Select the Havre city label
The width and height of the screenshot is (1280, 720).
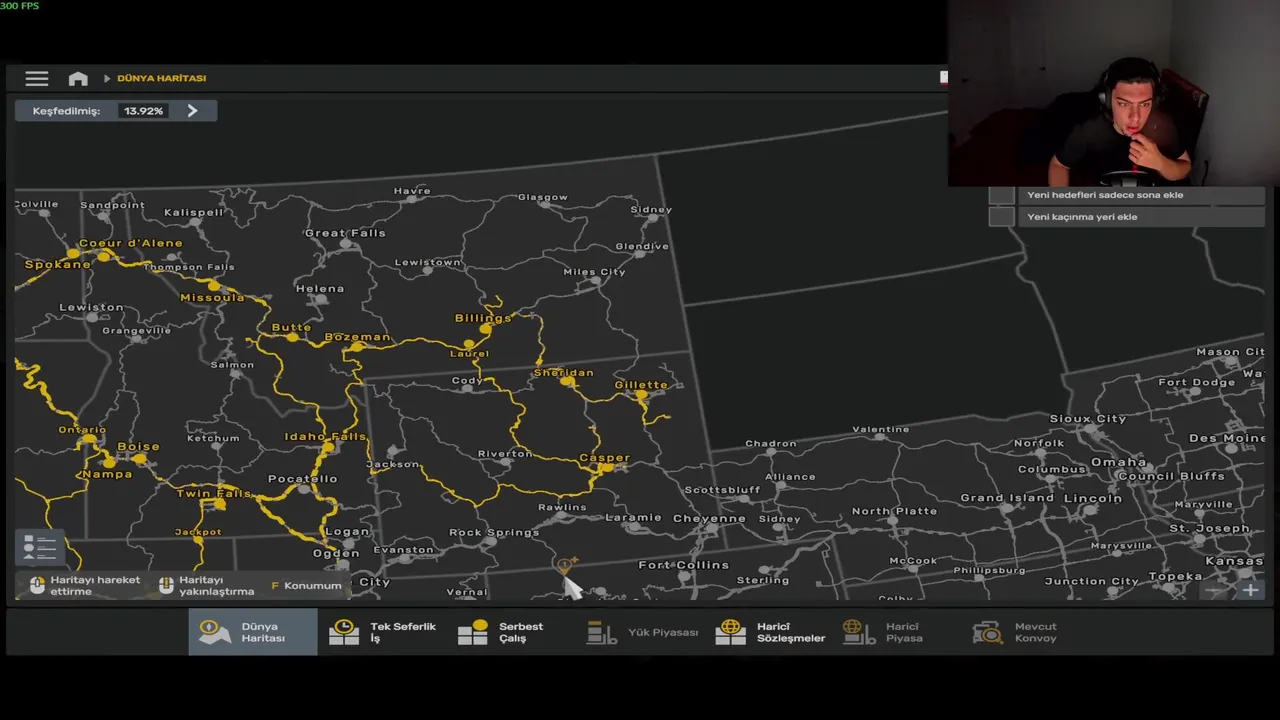tap(412, 191)
